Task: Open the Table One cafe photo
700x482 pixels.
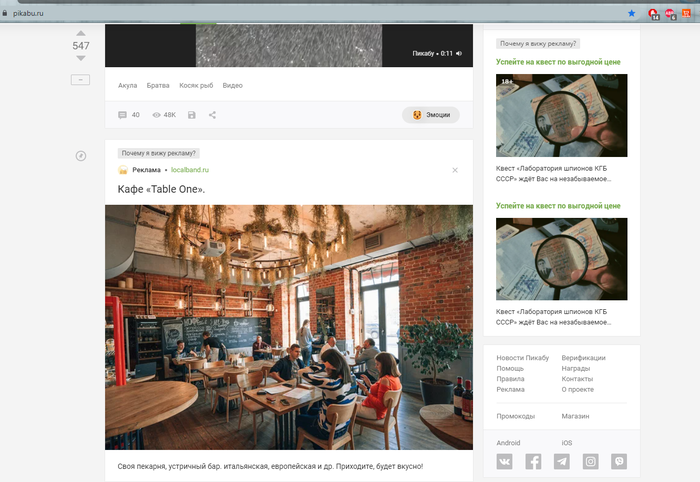Action: point(289,327)
